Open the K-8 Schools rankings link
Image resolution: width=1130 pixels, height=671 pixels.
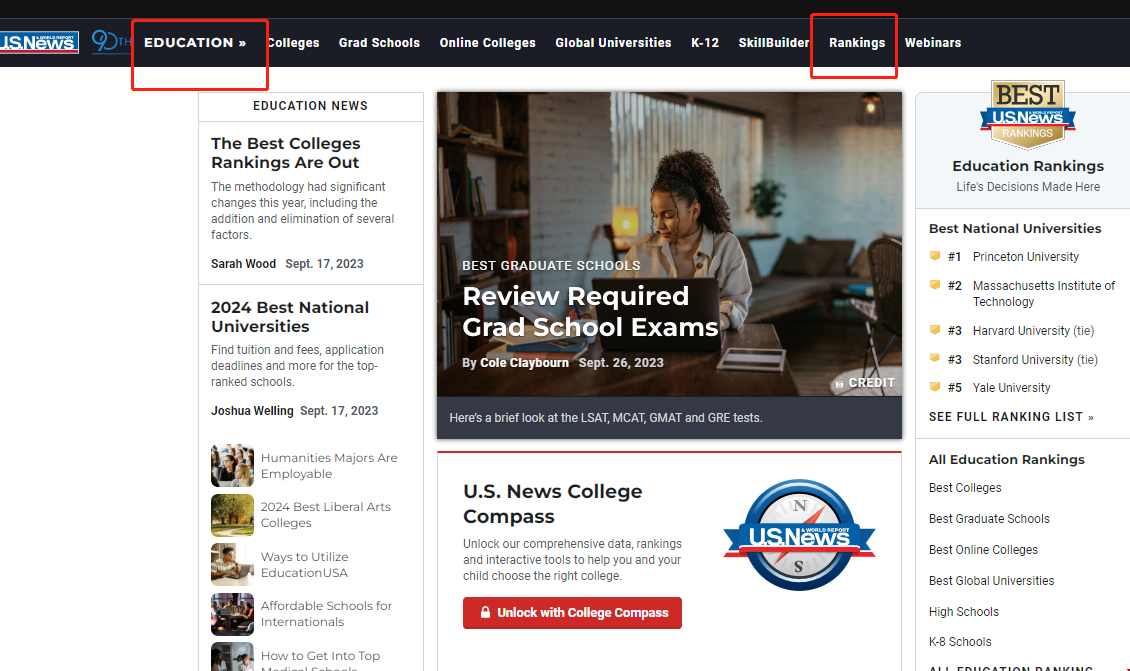[960, 641]
